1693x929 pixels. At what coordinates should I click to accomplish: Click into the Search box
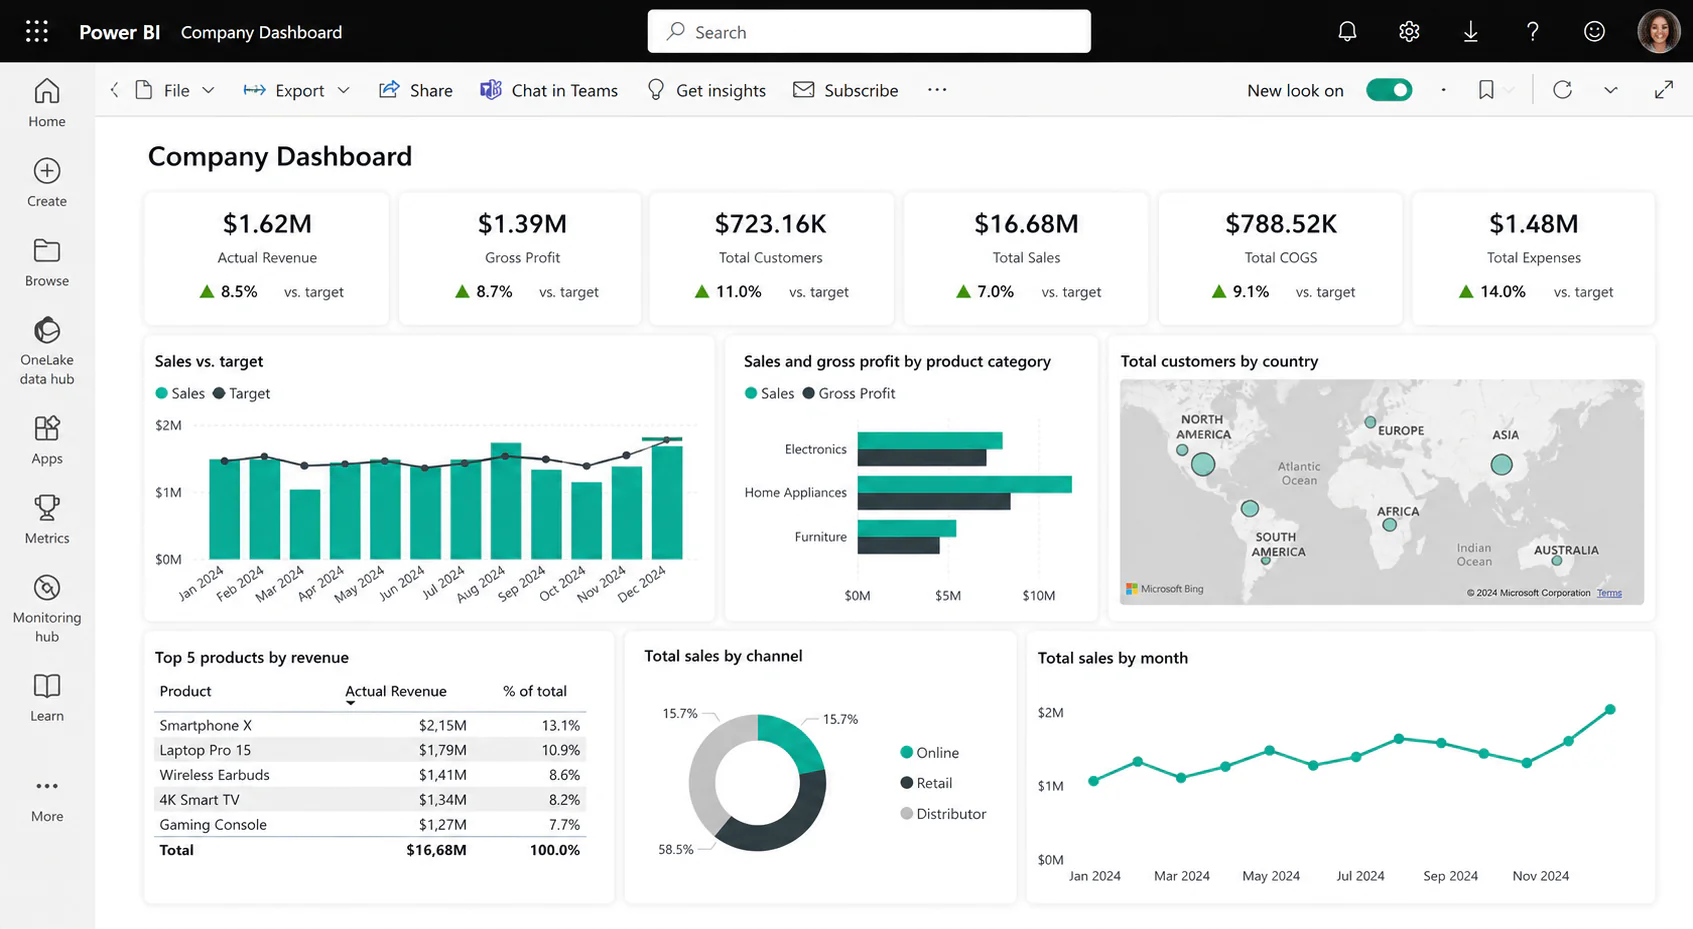[869, 32]
